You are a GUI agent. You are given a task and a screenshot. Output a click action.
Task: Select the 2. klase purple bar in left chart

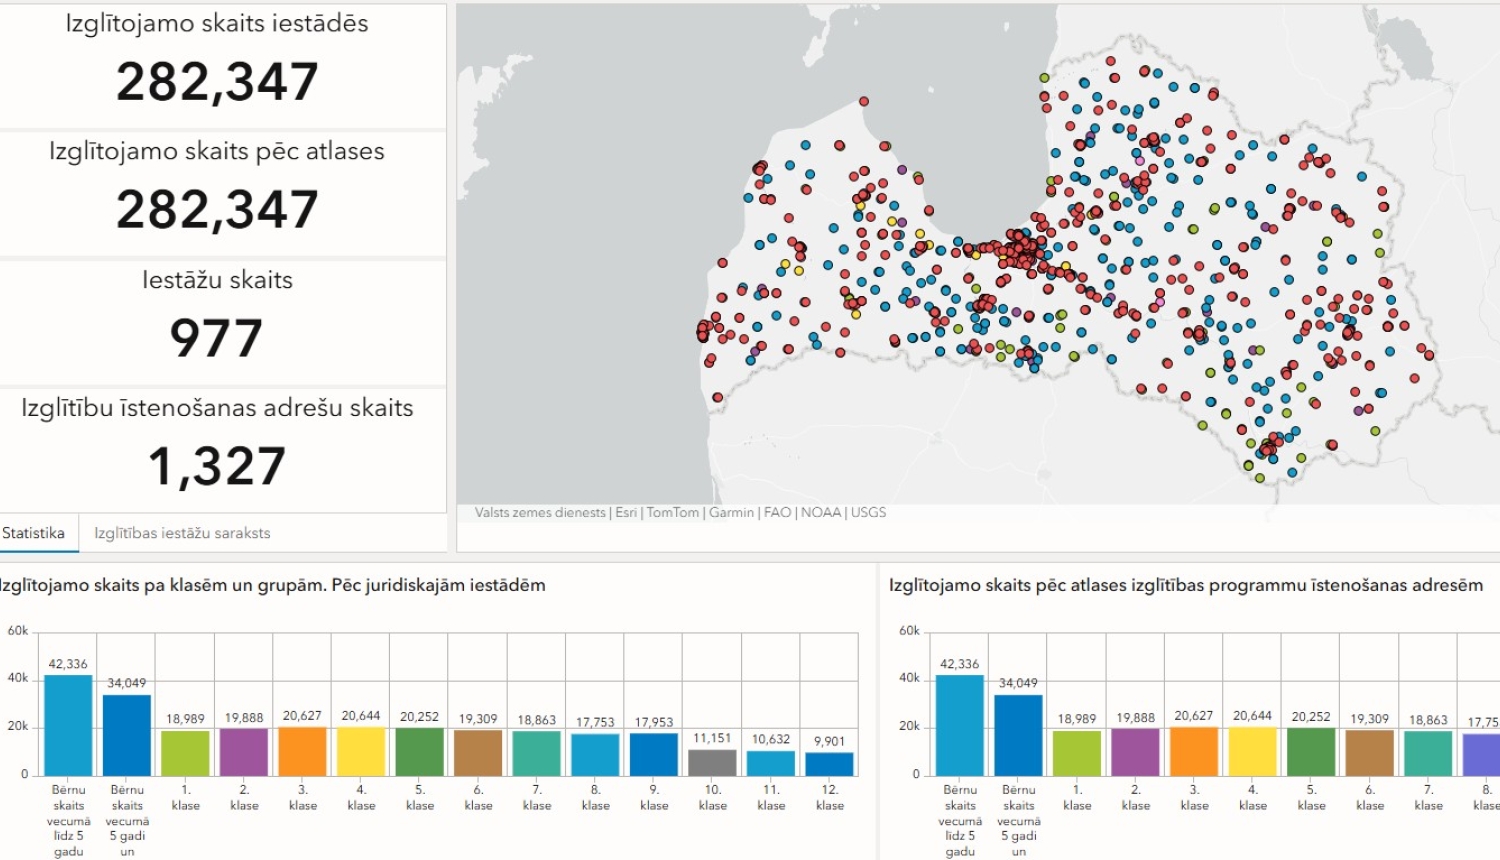[x=244, y=752]
